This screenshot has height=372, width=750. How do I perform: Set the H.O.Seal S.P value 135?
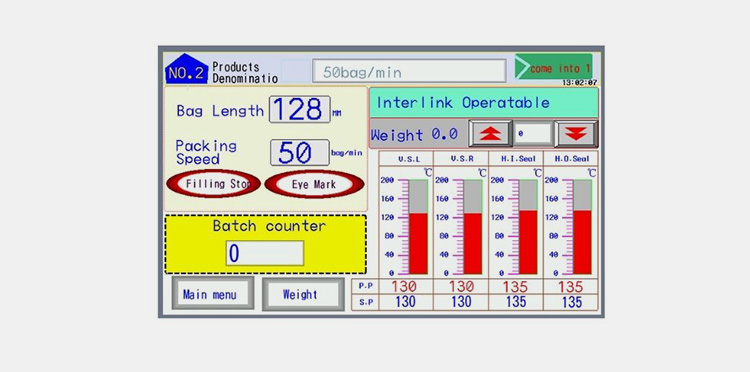pyautogui.click(x=571, y=302)
